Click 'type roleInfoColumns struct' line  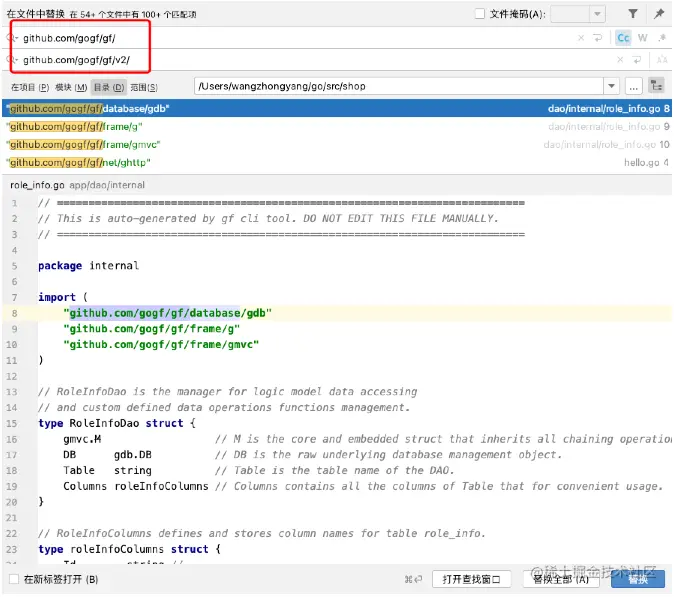coord(129,550)
